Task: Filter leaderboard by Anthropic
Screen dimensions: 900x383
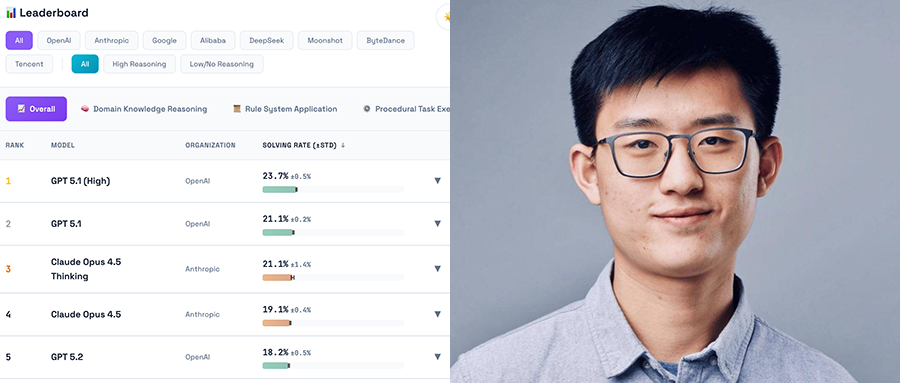Action: click(111, 41)
